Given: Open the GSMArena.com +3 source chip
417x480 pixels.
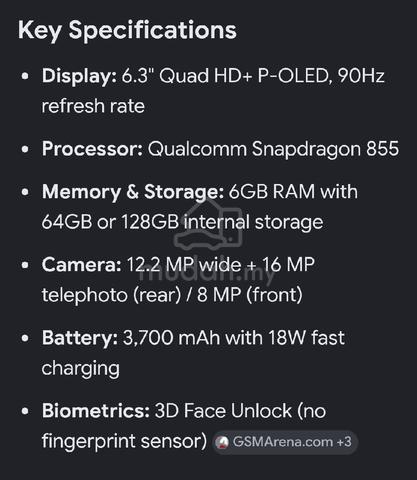Looking at the screenshot, I should [x=285, y=442].
